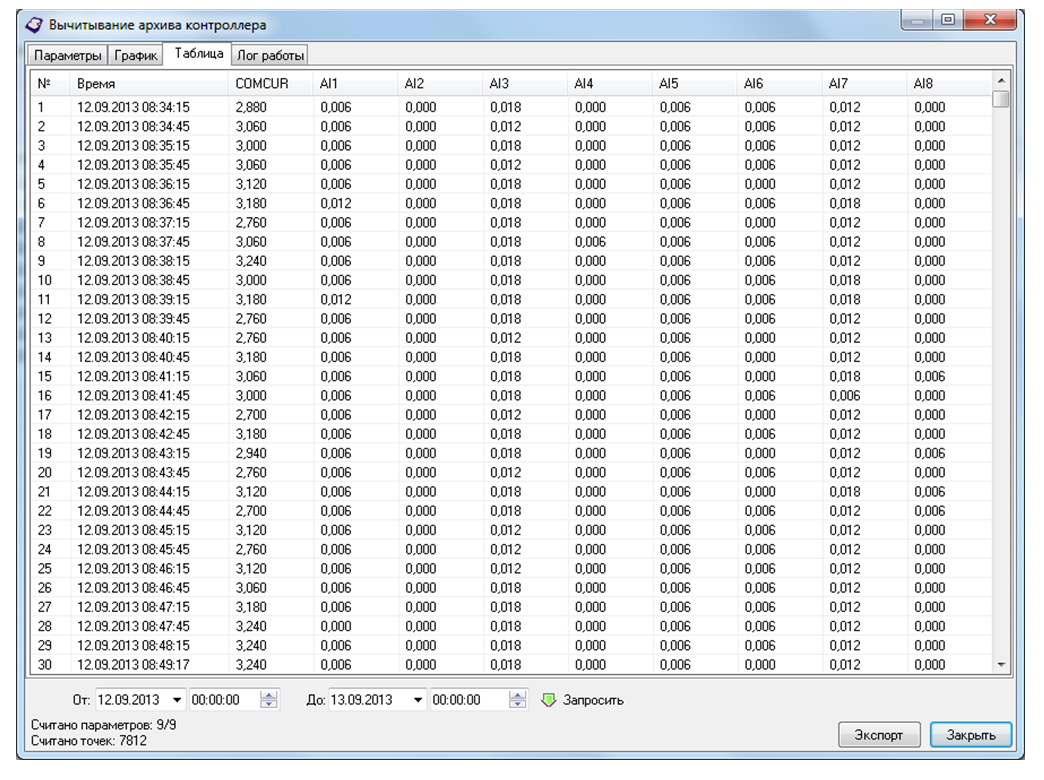
Task: Sort by the COMCUR column header
Action: pos(262,84)
